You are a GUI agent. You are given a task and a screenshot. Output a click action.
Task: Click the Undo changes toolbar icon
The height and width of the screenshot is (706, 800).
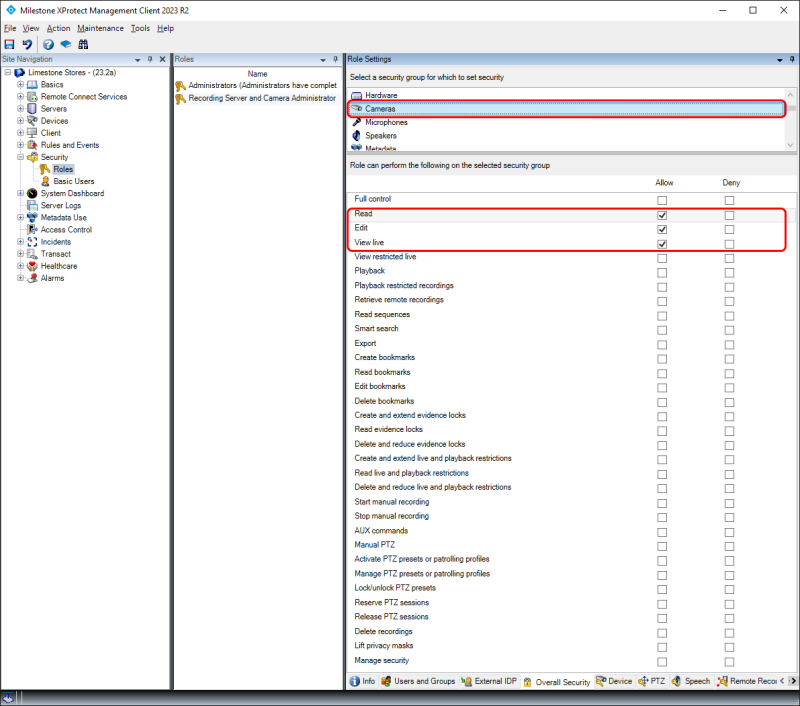tap(27, 44)
